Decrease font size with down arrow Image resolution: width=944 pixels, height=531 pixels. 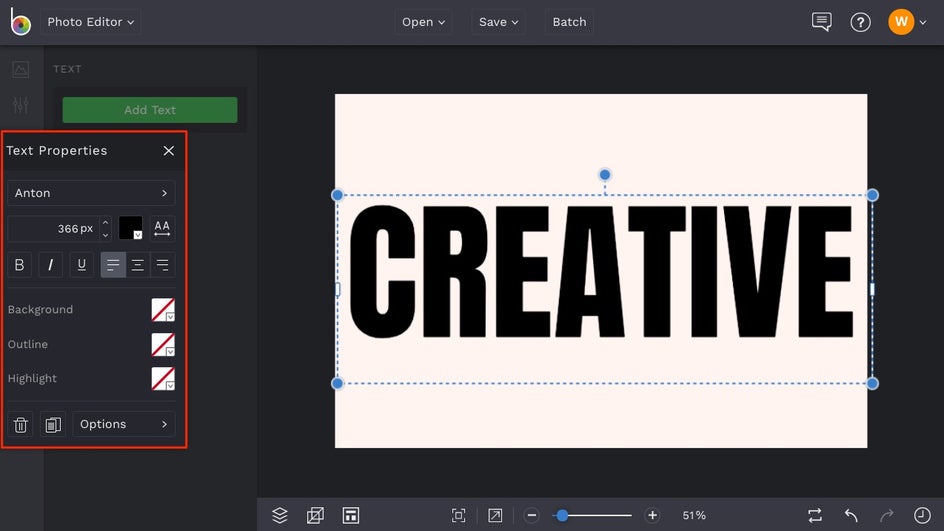point(105,235)
